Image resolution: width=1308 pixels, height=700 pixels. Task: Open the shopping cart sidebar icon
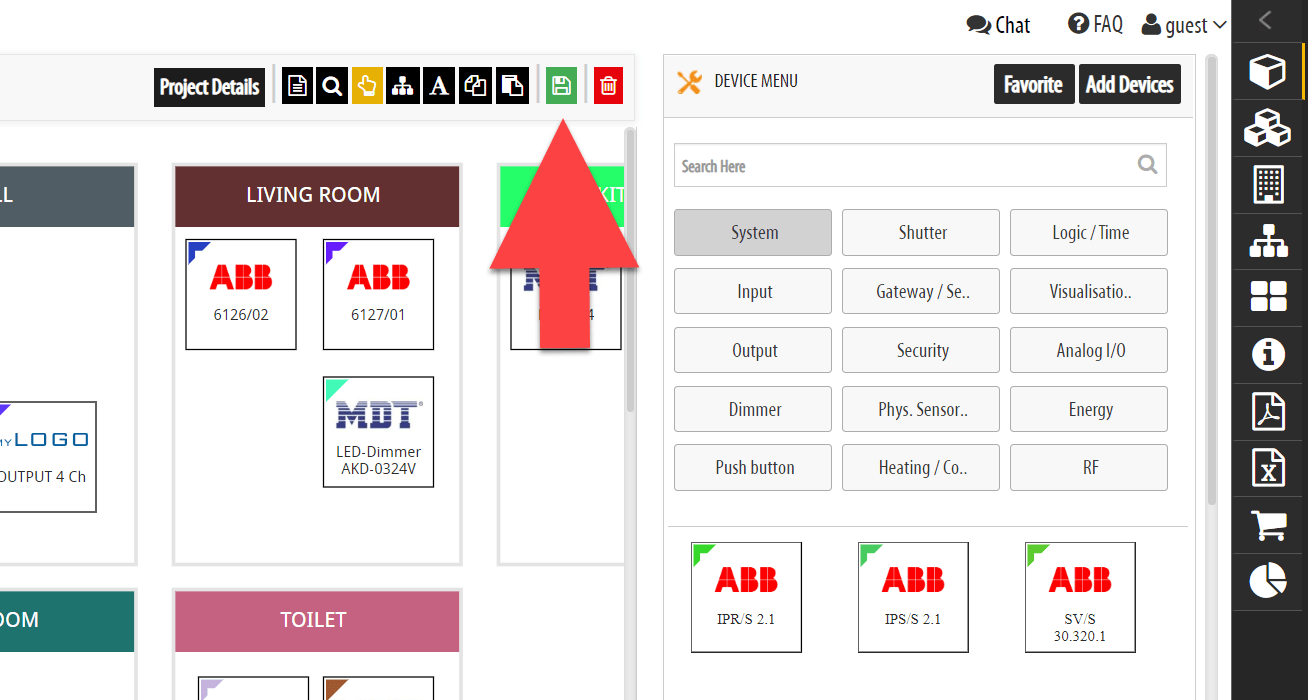coord(1268,525)
